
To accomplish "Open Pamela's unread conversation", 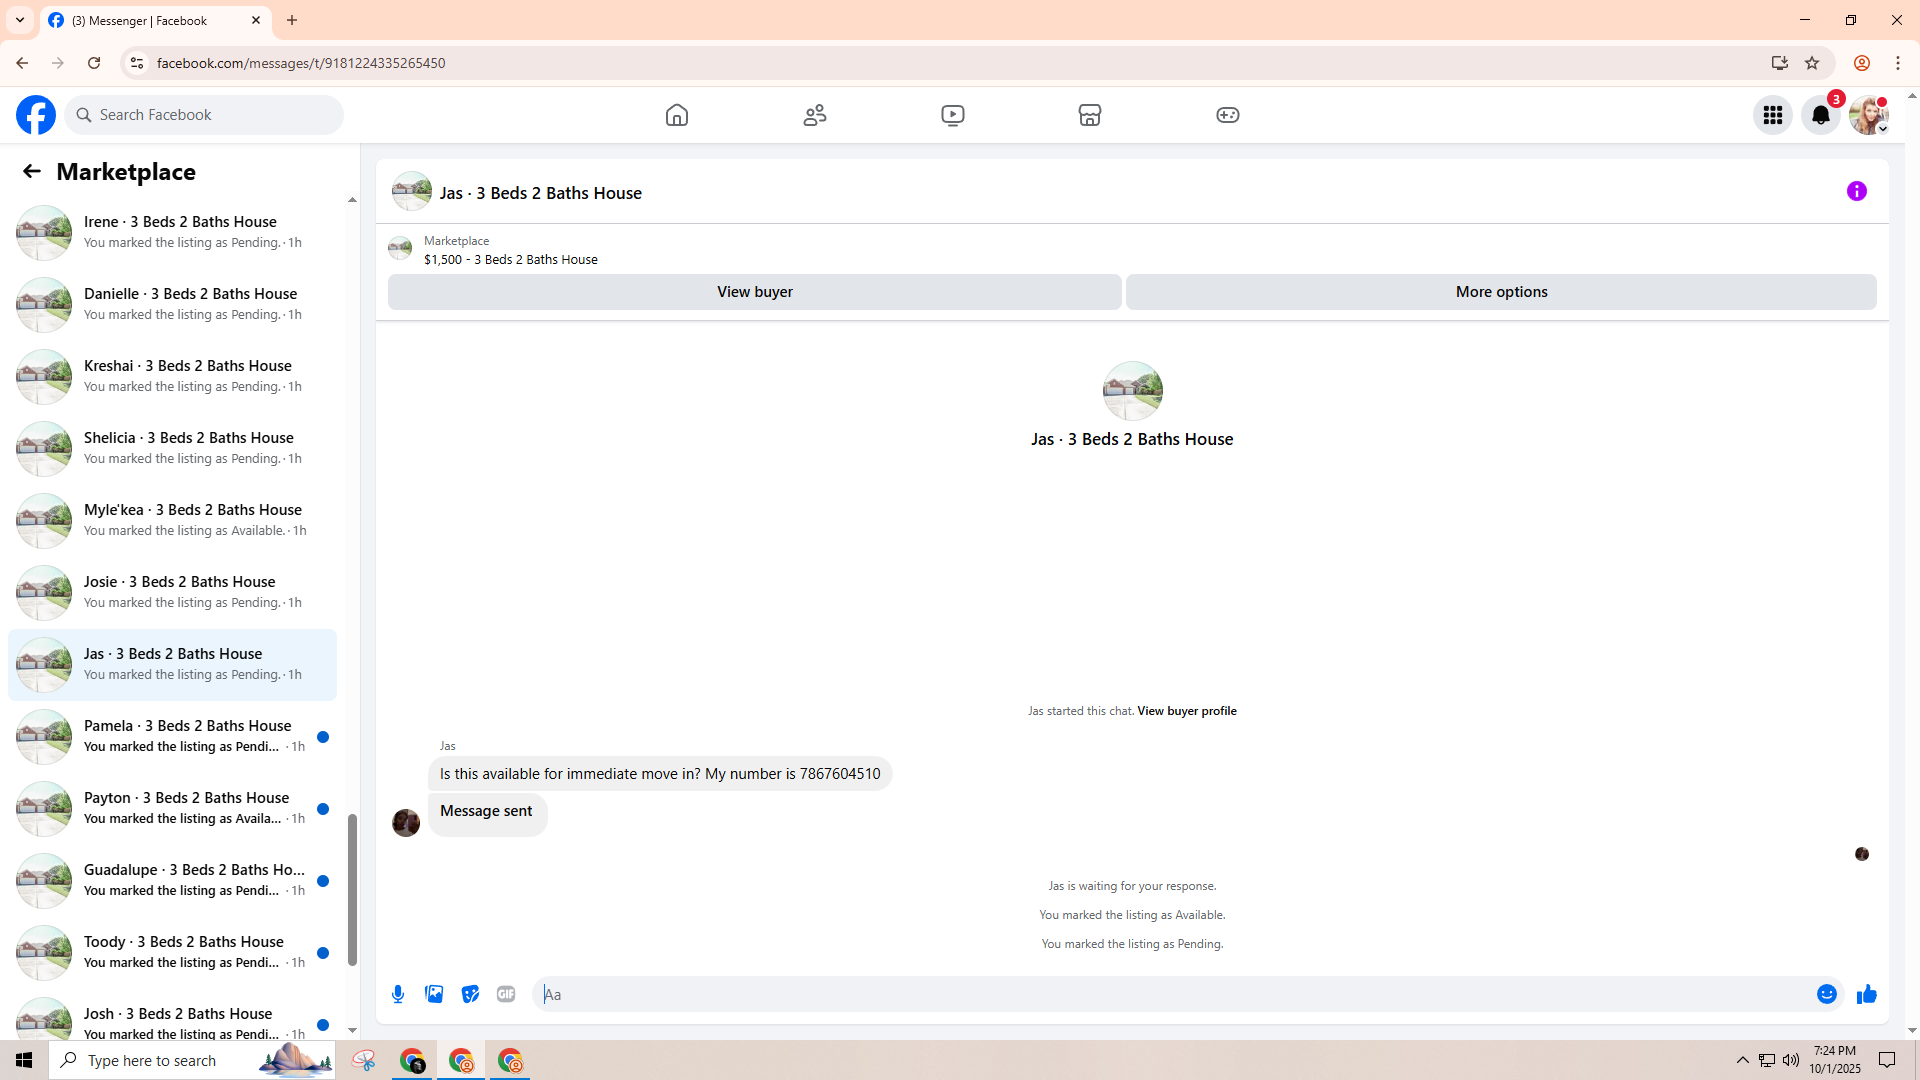I will [x=172, y=736].
